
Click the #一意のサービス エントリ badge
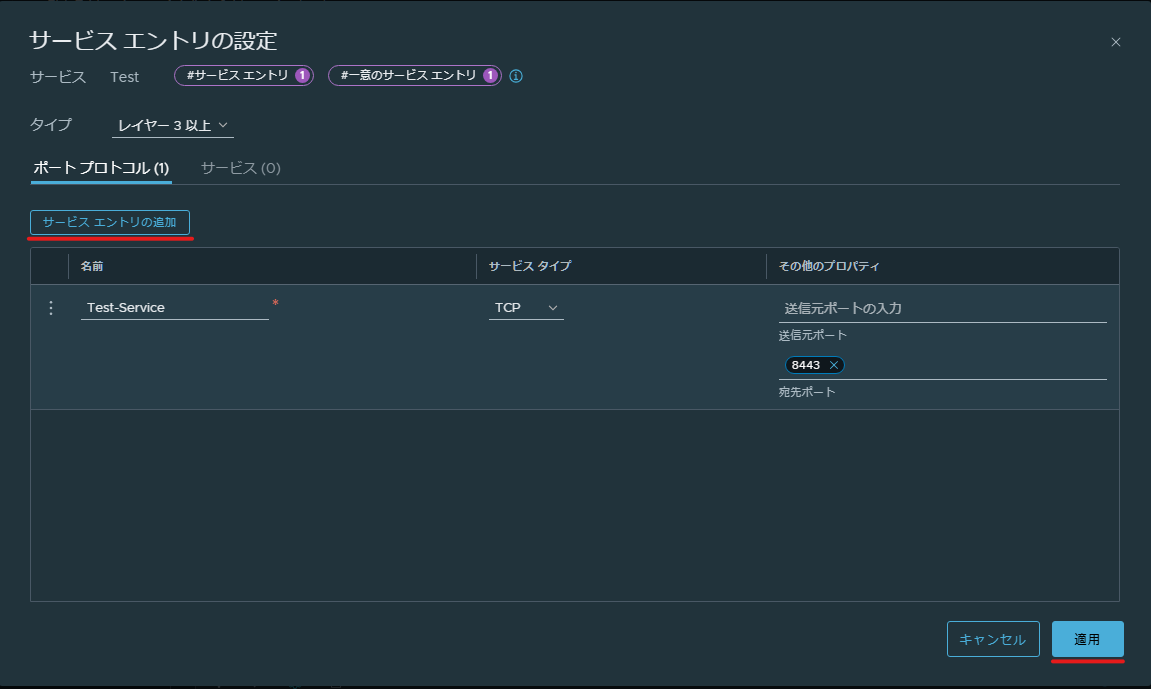(x=415, y=76)
